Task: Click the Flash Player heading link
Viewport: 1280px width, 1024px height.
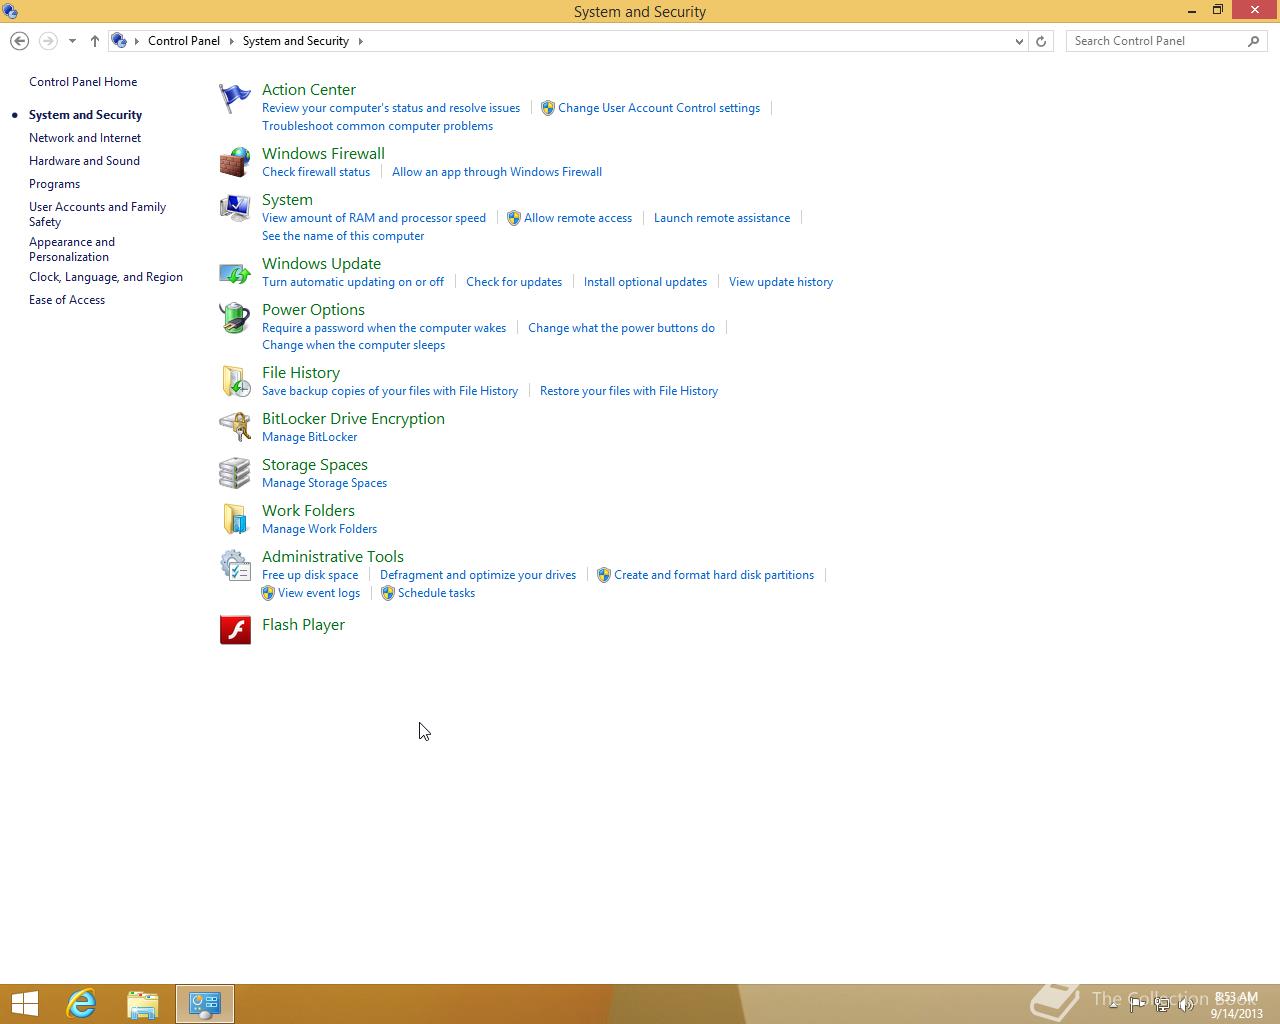Action: coord(303,624)
